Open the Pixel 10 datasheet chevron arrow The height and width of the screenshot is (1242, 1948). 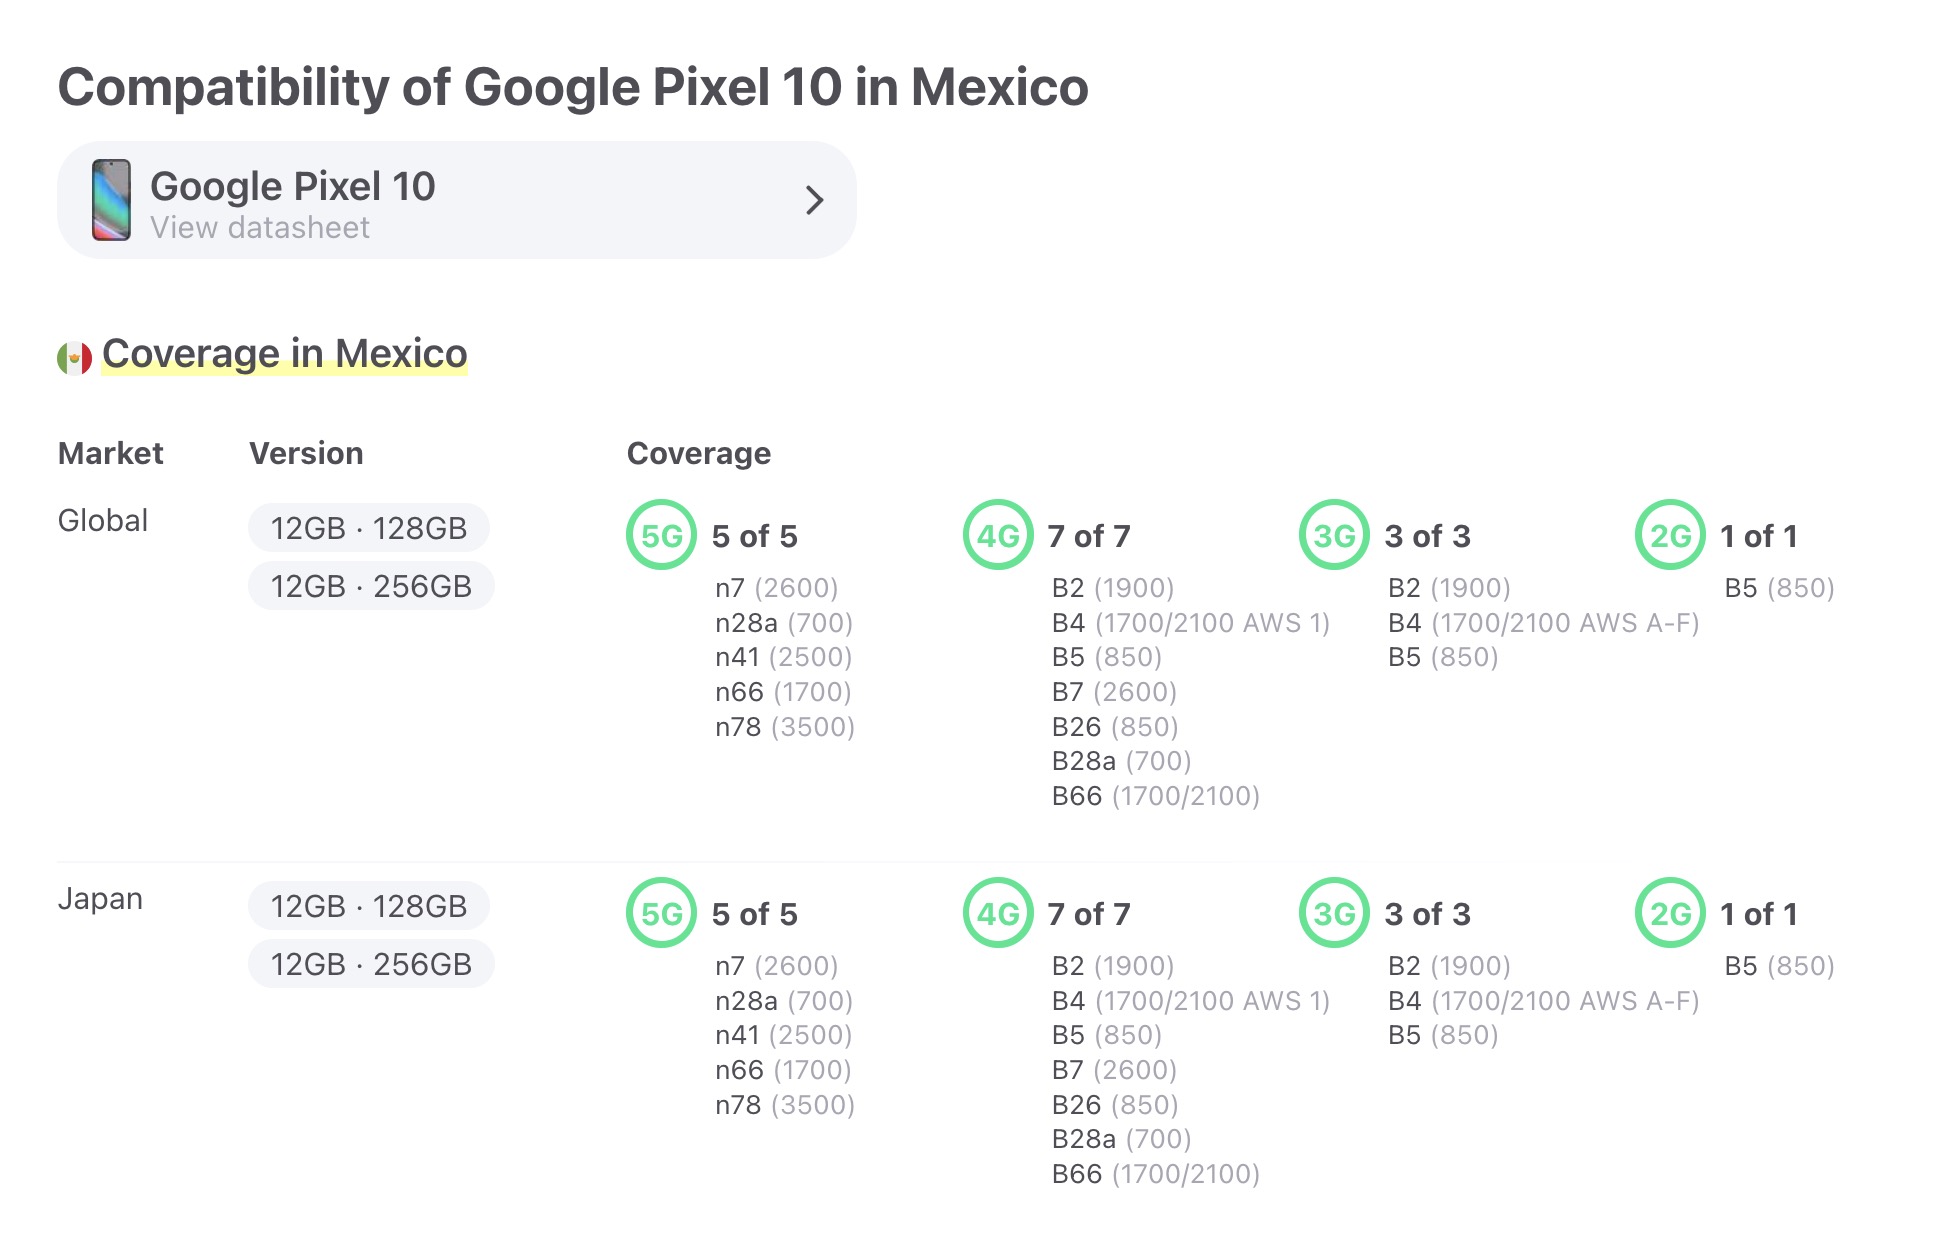pos(814,200)
